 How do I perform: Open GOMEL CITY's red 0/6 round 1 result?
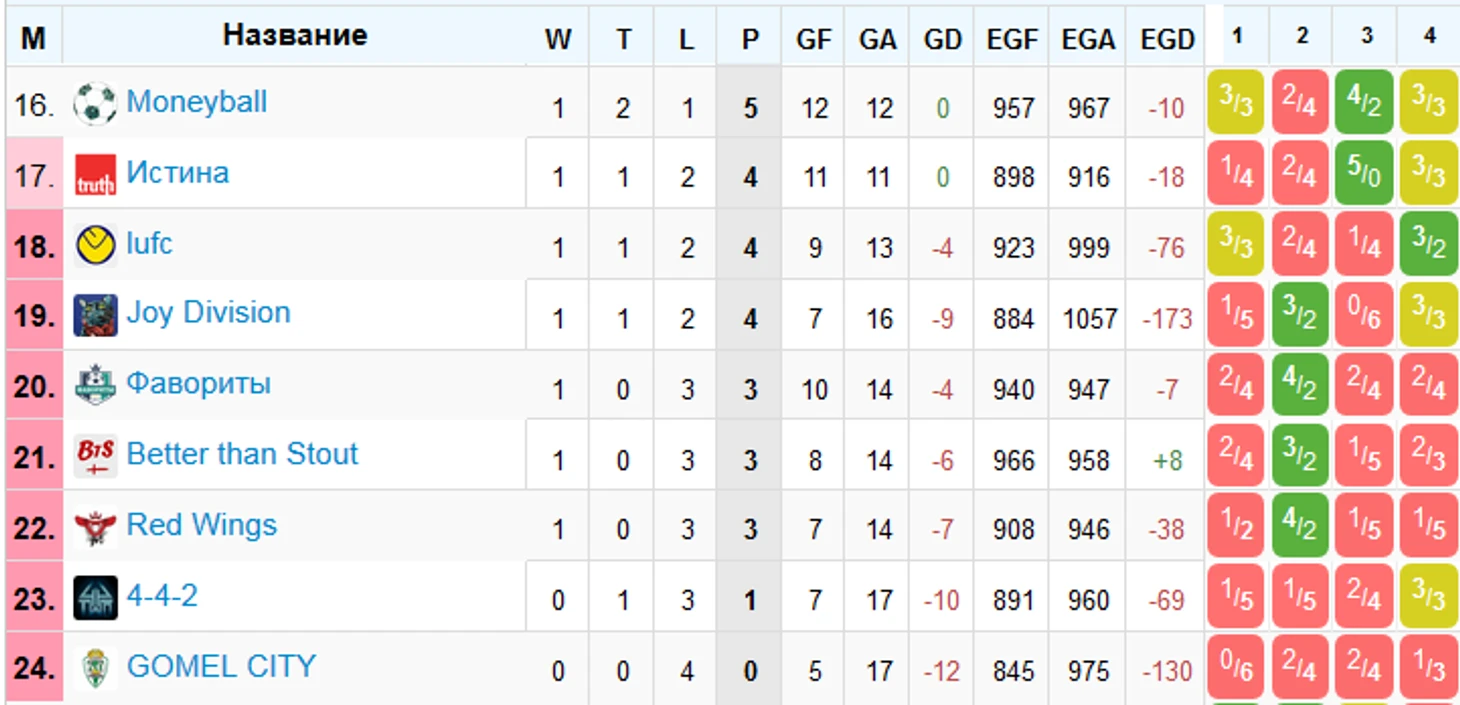click(x=1236, y=668)
